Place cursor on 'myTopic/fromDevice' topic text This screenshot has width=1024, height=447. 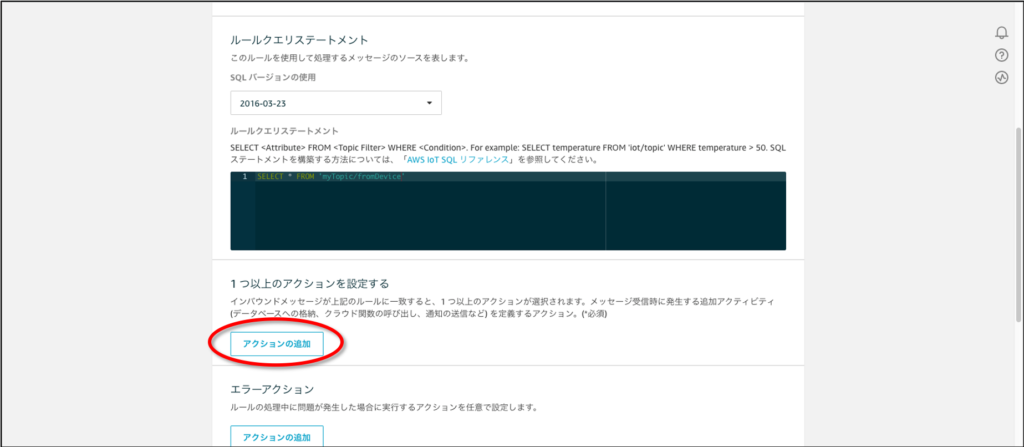point(360,177)
